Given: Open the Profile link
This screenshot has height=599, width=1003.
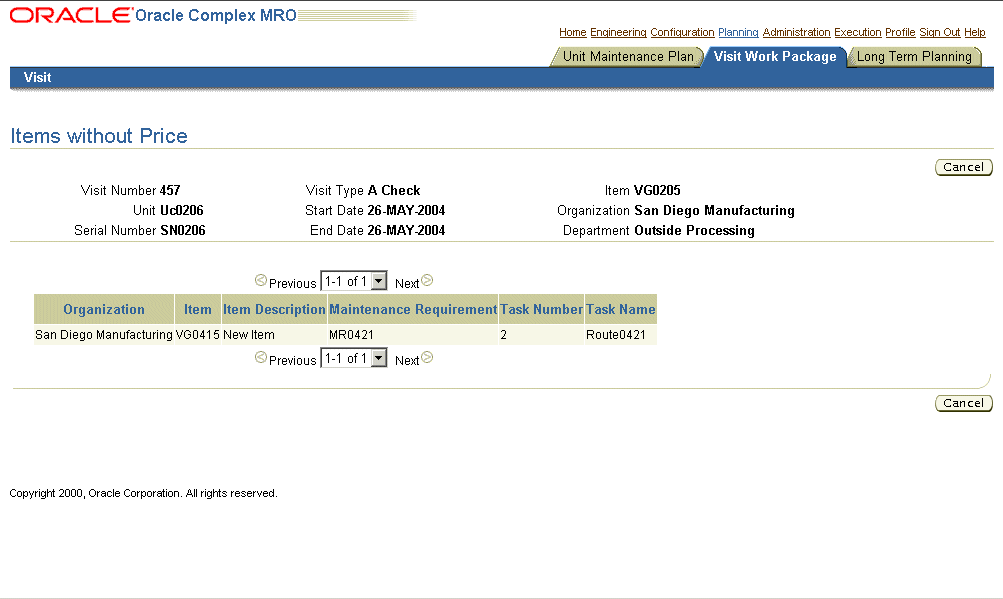Looking at the screenshot, I should point(900,32).
